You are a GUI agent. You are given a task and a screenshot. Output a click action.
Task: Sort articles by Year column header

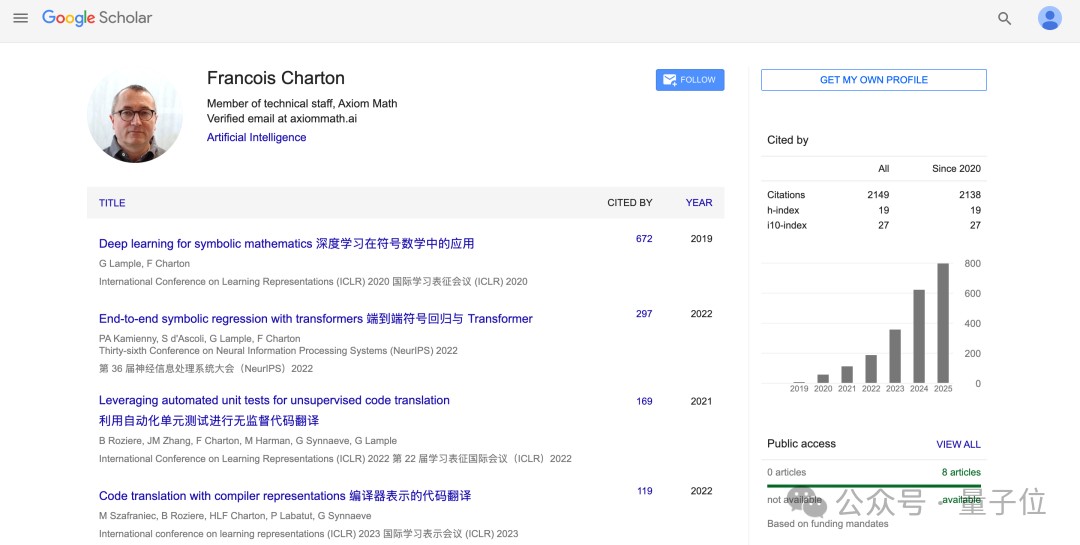(699, 203)
